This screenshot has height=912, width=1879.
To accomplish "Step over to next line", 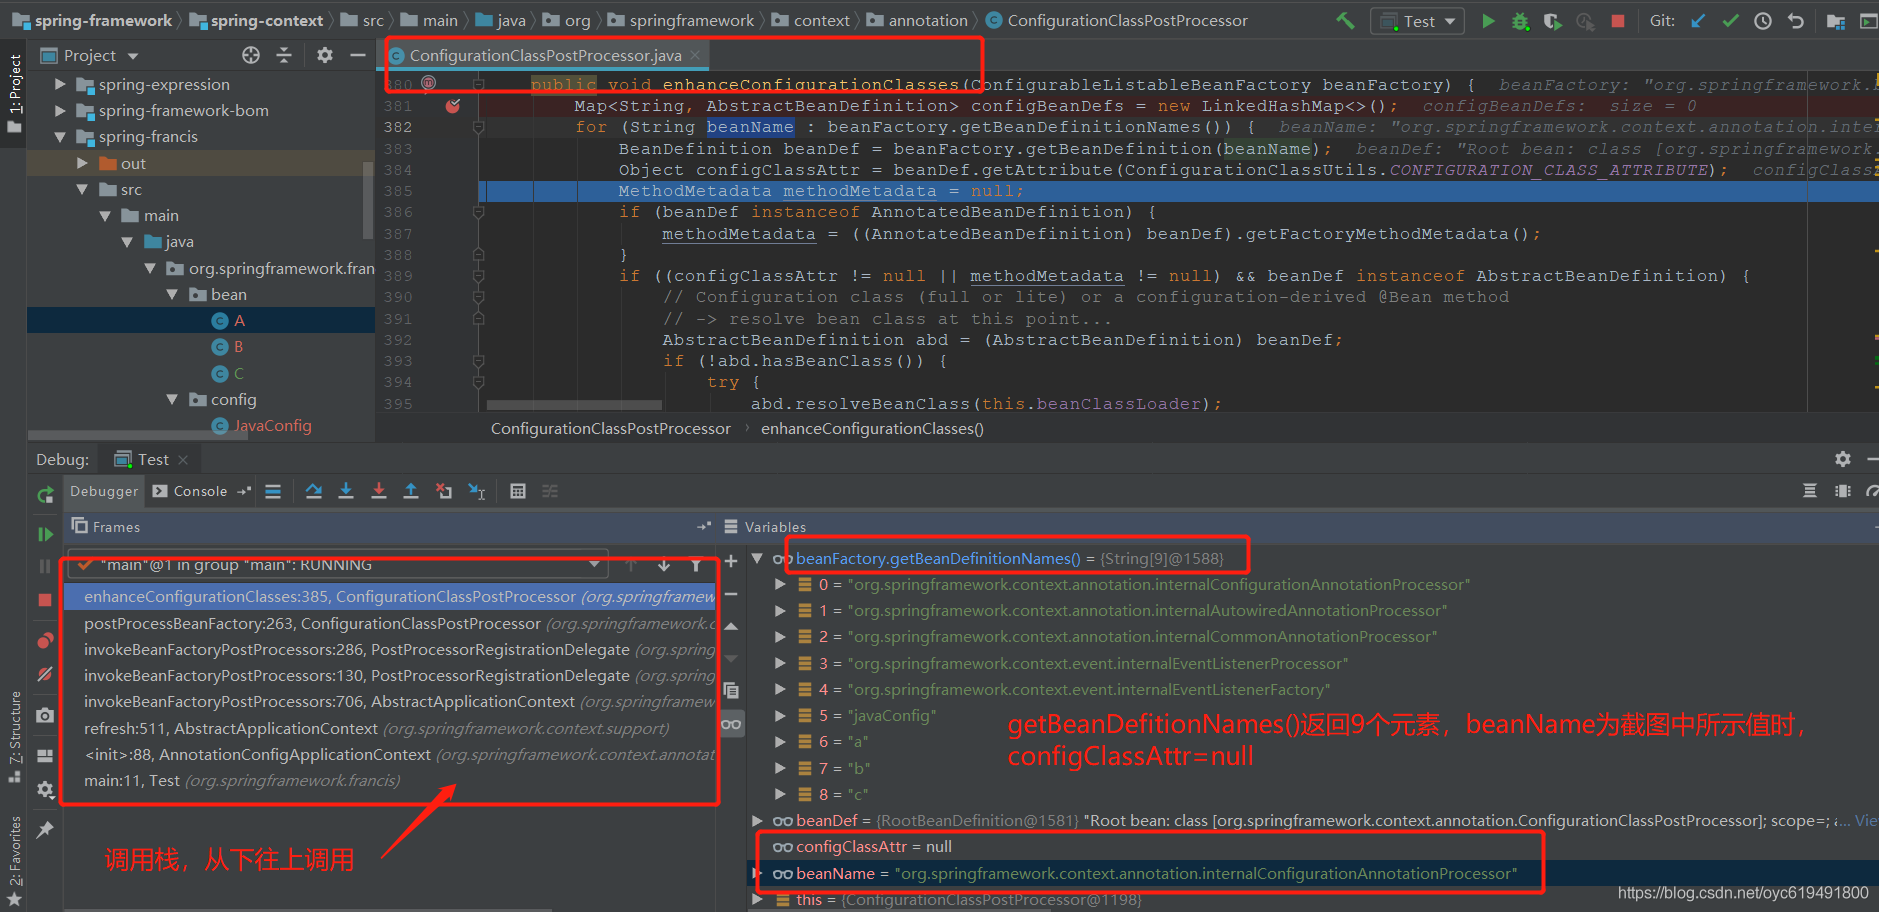I will [x=314, y=491].
